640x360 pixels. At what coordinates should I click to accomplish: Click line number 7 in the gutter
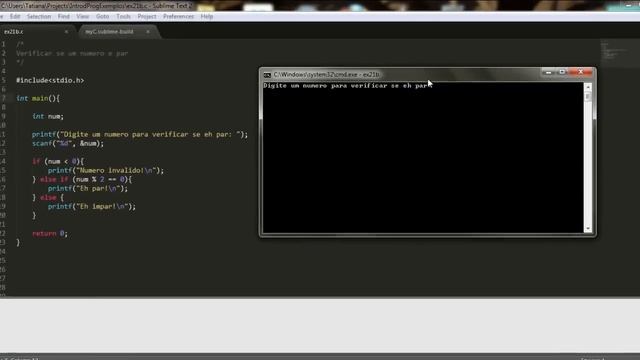pos(4,98)
